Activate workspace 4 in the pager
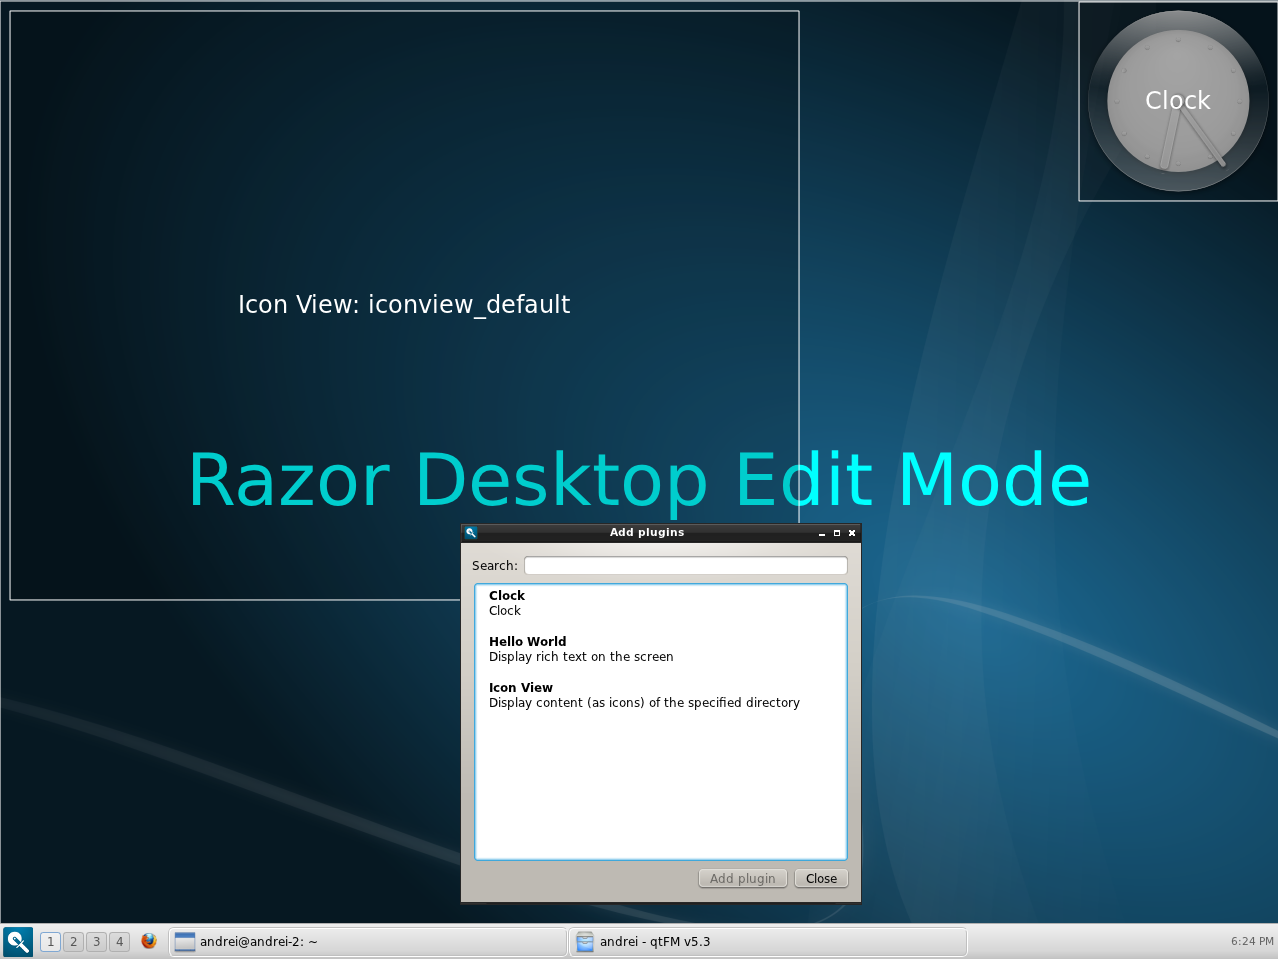Screen dimensions: 1278x959 click(118, 941)
